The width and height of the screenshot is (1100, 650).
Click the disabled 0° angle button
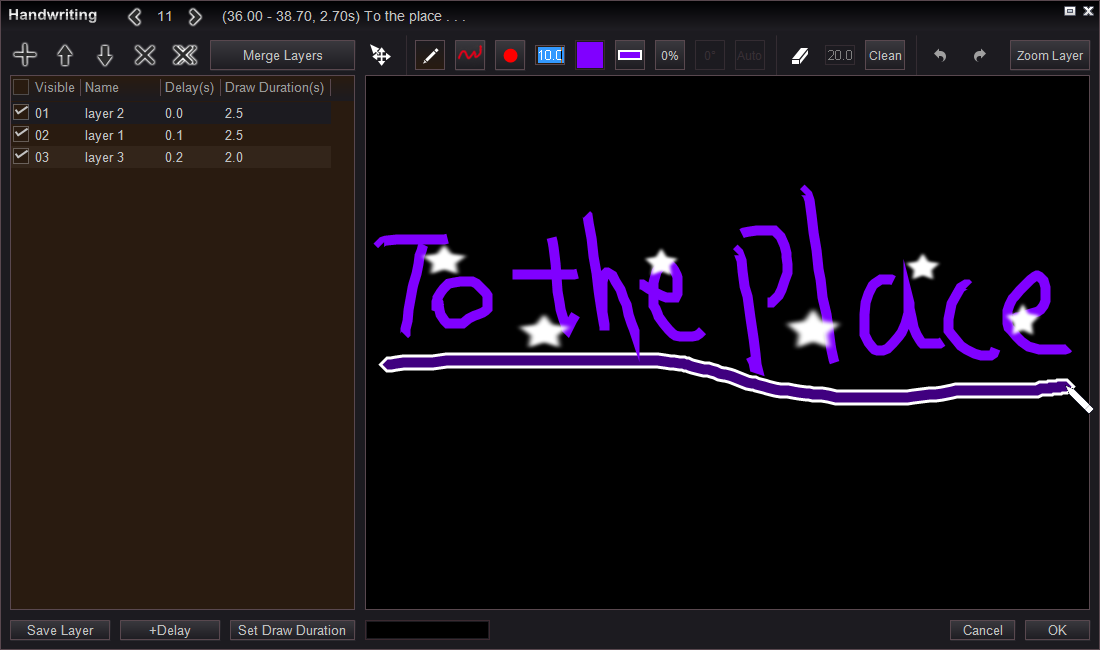point(710,55)
